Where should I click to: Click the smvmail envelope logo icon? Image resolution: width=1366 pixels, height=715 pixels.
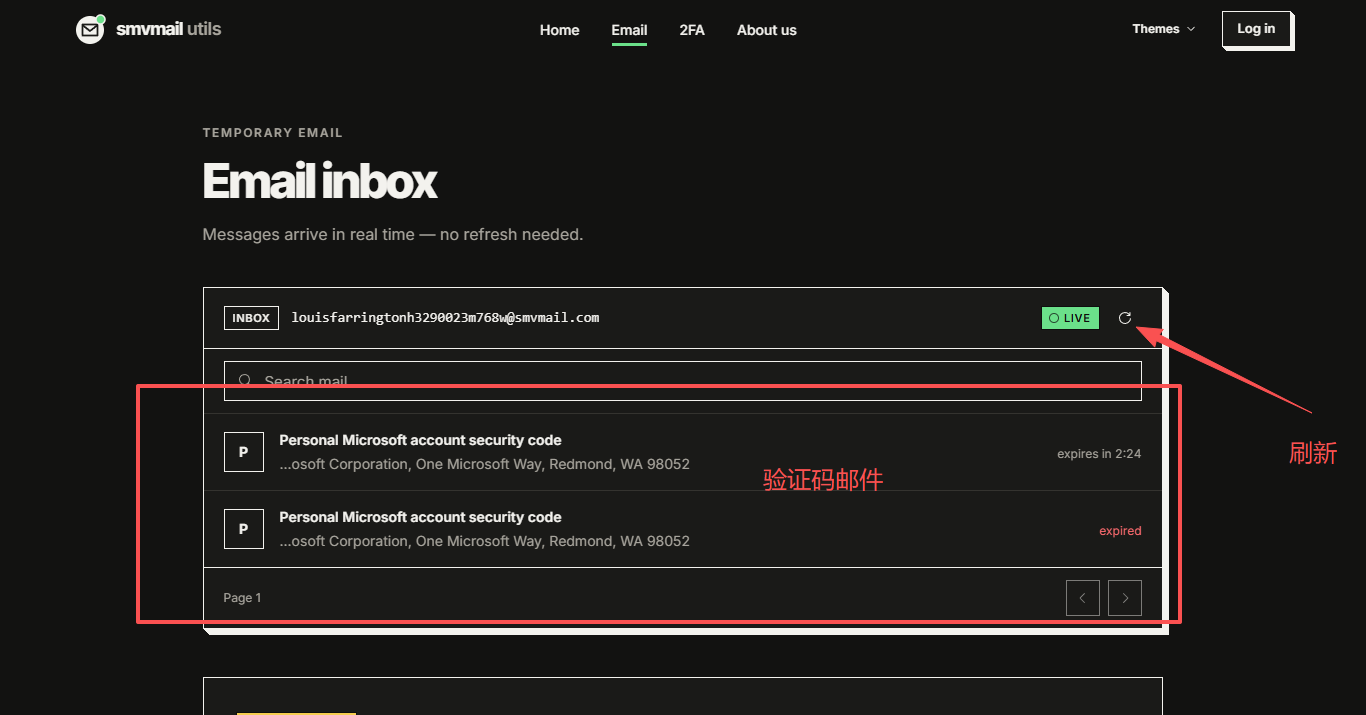(x=90, y=30)
